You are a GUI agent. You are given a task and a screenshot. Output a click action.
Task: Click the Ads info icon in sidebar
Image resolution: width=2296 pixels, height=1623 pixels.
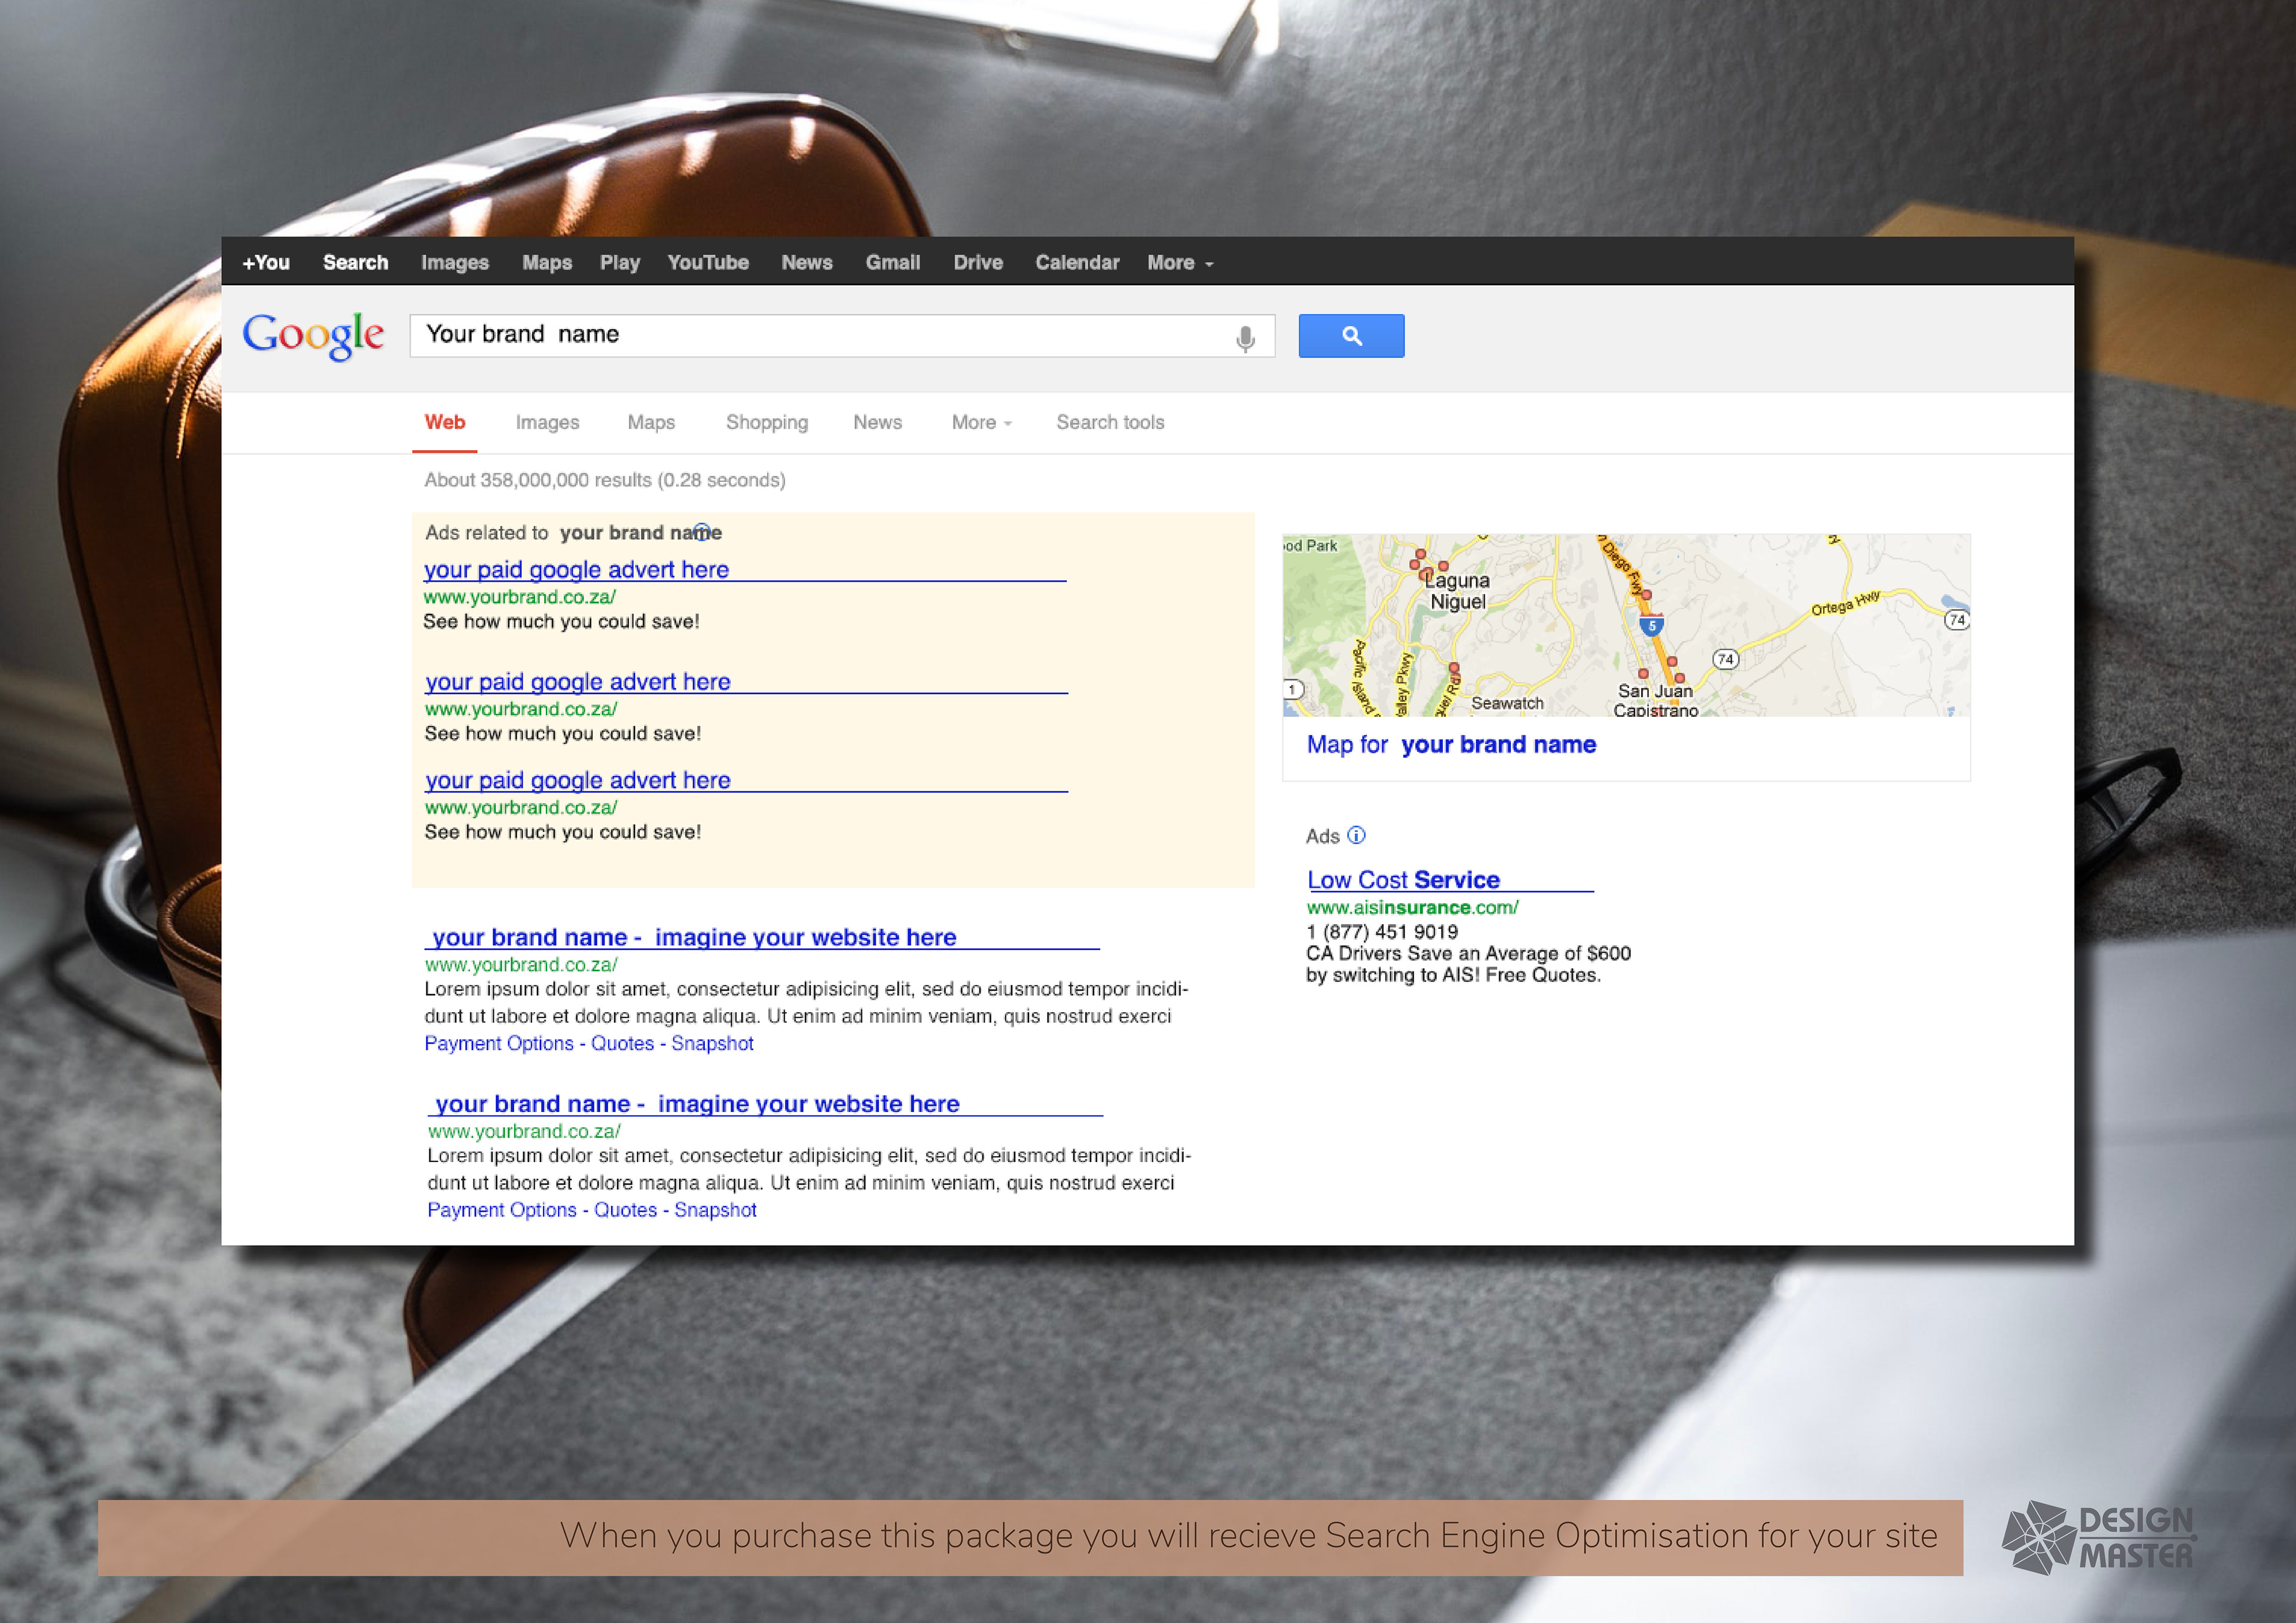[1356, 835]
